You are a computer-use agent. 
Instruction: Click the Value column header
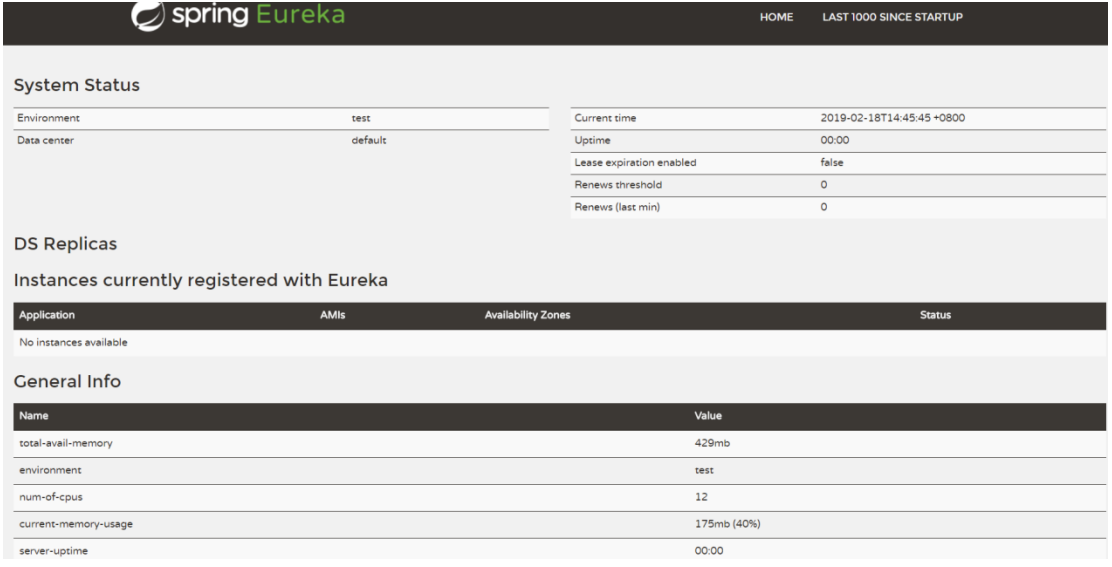(x=708, y=416)
